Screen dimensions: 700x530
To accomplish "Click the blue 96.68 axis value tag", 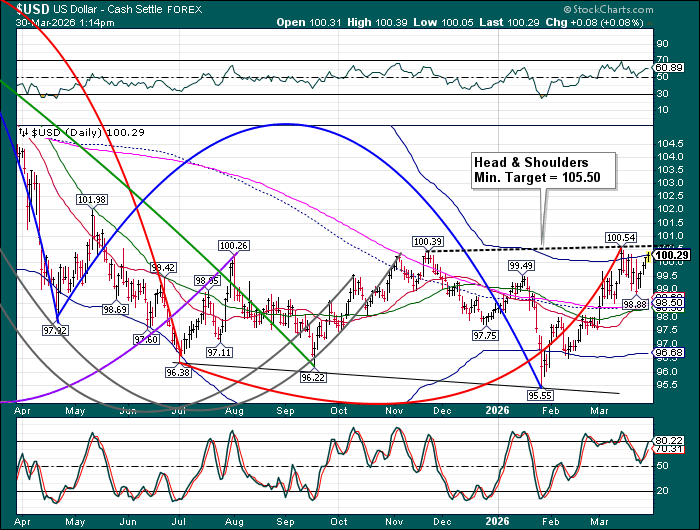I will (668, 353).
